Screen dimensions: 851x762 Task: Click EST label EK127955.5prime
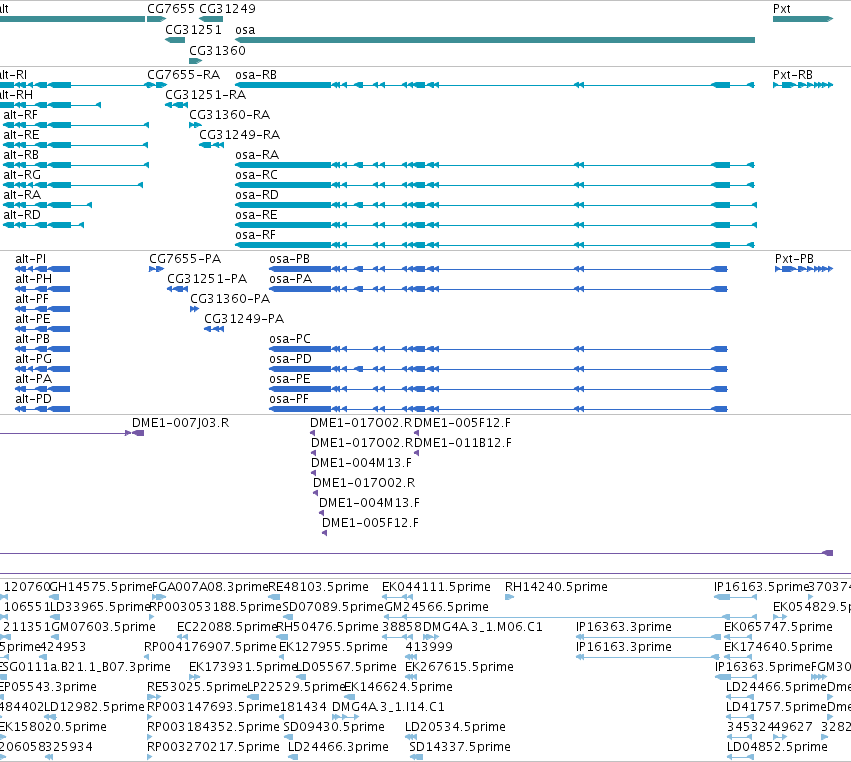[333, 647]
